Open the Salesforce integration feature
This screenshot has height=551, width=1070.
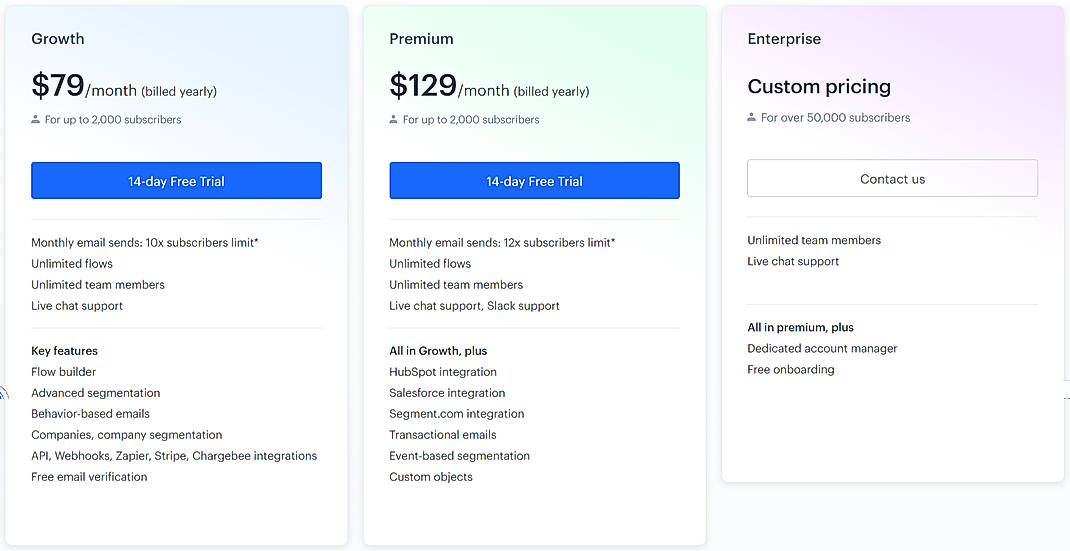click(x=447, y=393)
